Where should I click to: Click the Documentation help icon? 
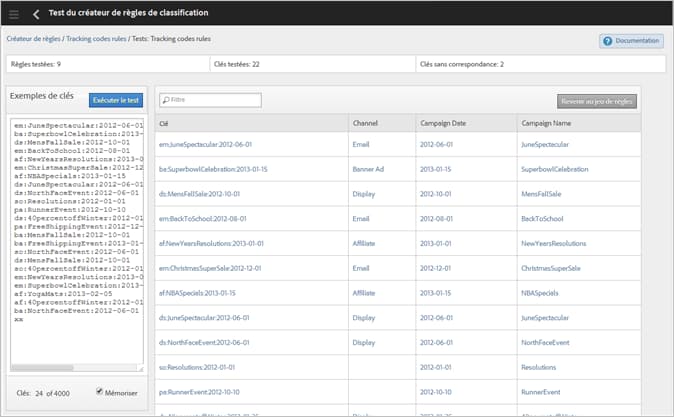607,41
